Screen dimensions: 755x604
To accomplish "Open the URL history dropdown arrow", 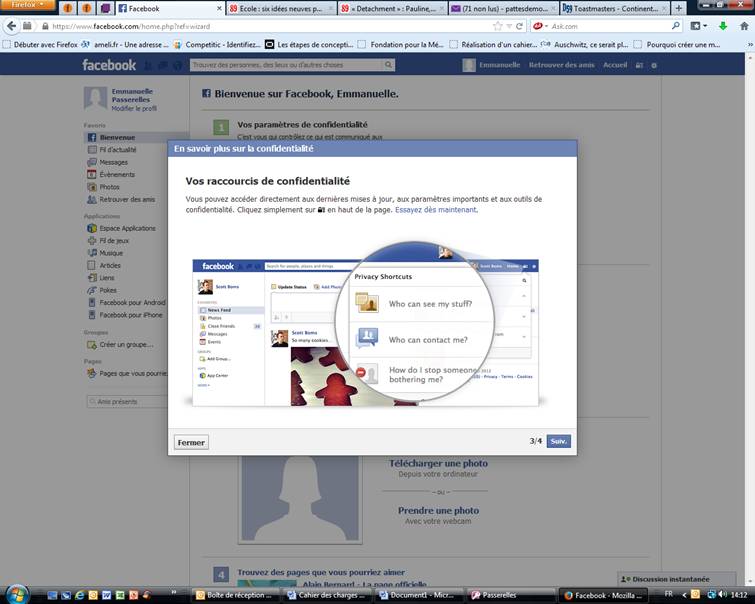I will [x=509, y=26].
